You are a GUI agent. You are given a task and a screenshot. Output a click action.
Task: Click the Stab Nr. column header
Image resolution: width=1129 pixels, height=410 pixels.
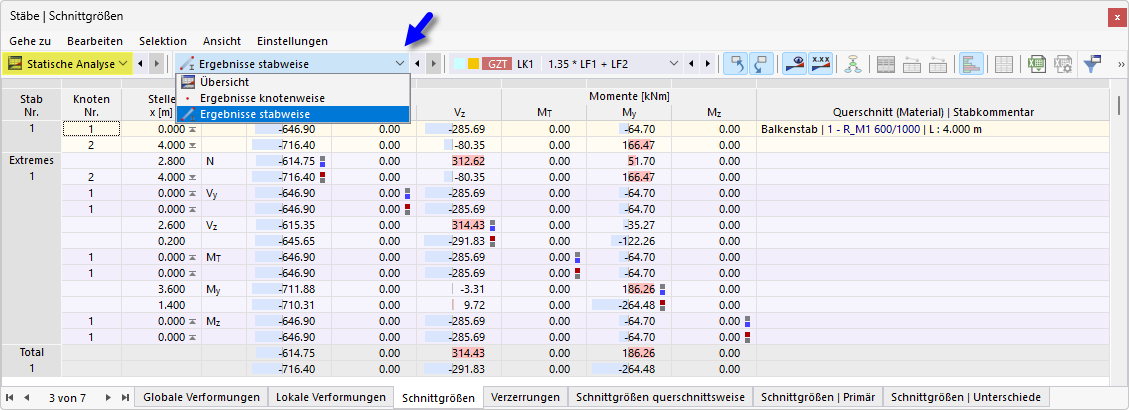(31, 105)
